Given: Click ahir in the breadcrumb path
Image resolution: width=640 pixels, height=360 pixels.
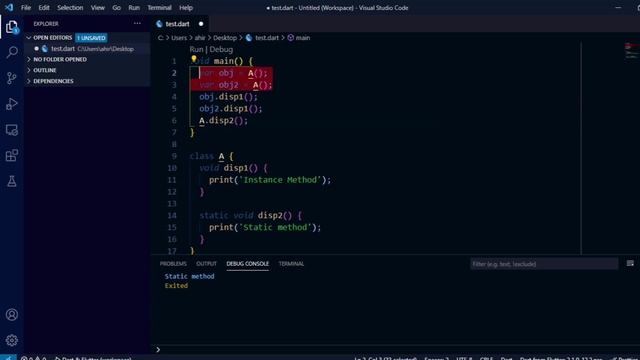Looking at the screenshot, I should pyautogui.click(x=200, y=38).
